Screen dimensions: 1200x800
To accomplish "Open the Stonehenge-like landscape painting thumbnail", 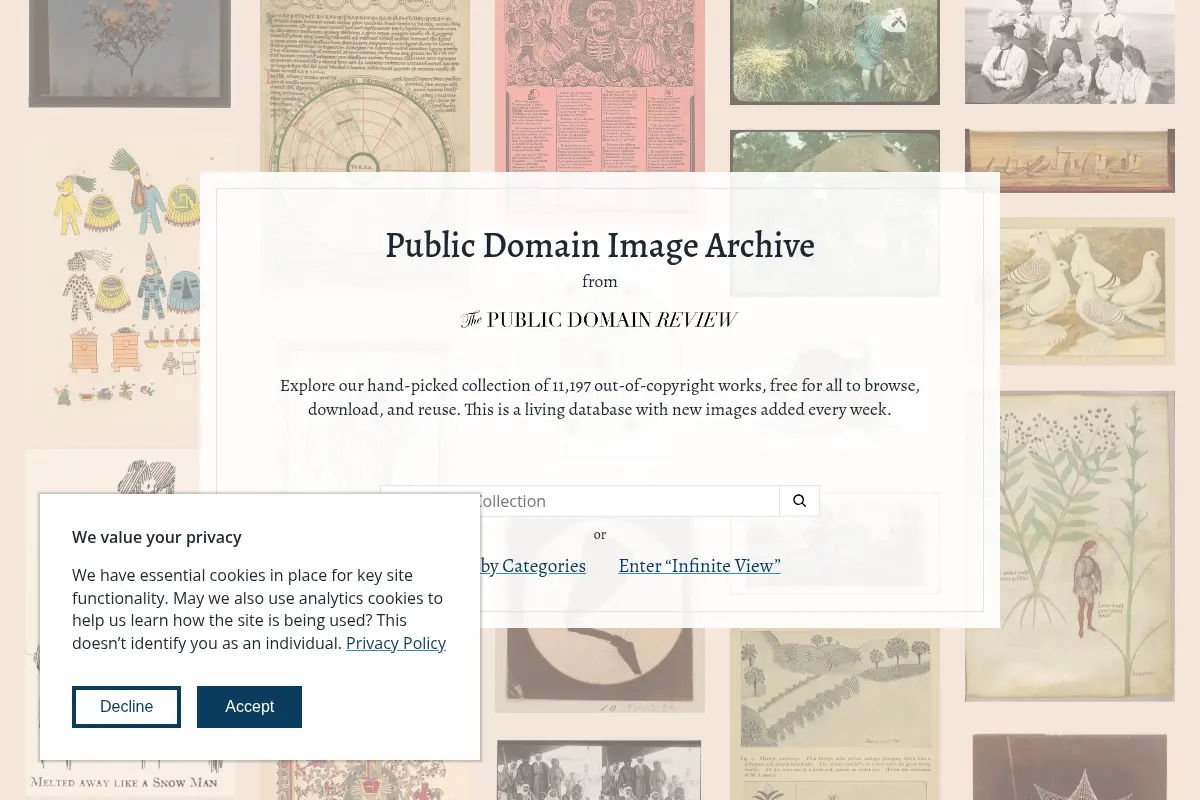I will pos(1070,161).
